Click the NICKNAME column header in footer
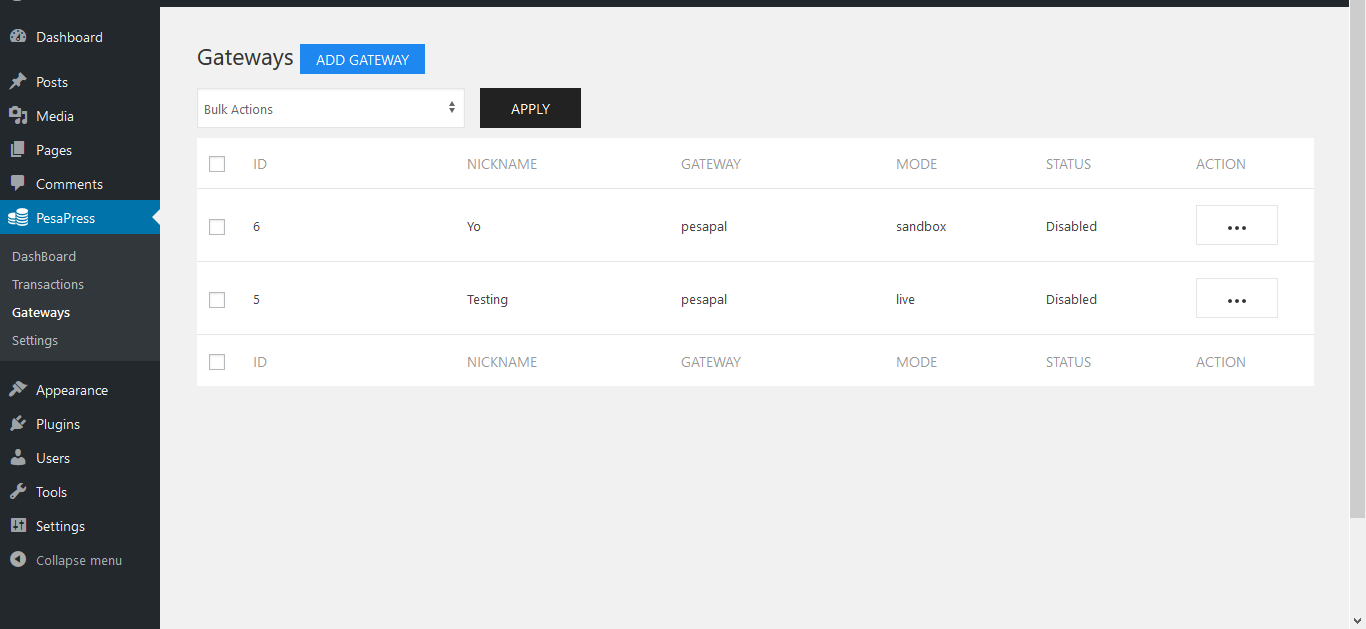The image size is (1366, 629). [502, 362]
